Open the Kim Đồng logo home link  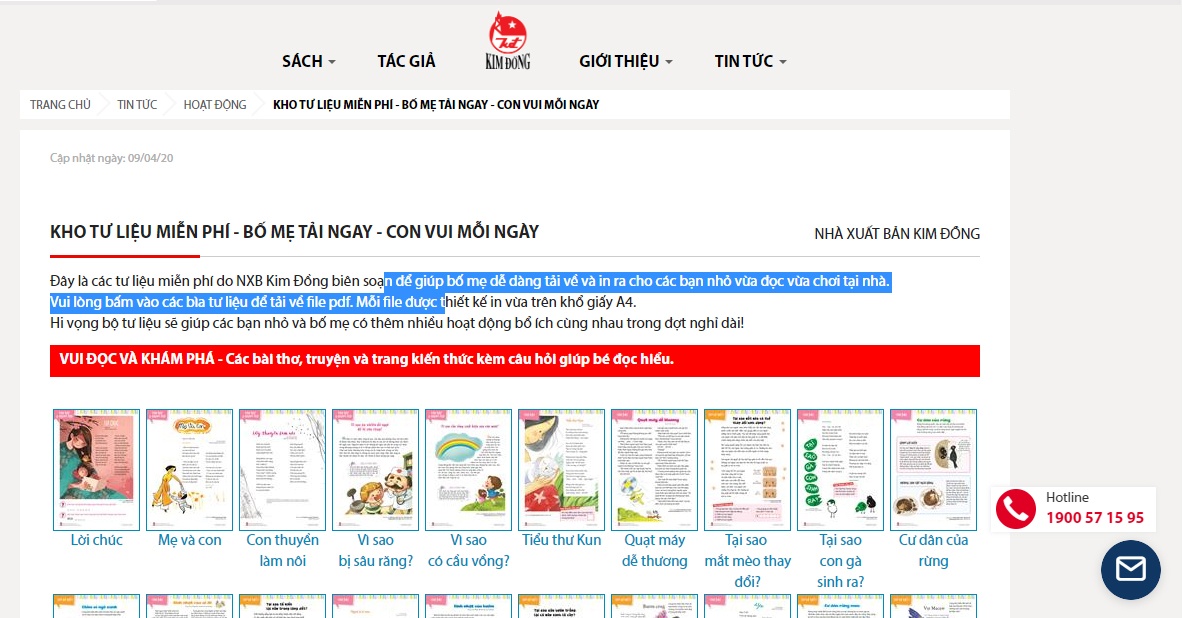click(507, 41)
